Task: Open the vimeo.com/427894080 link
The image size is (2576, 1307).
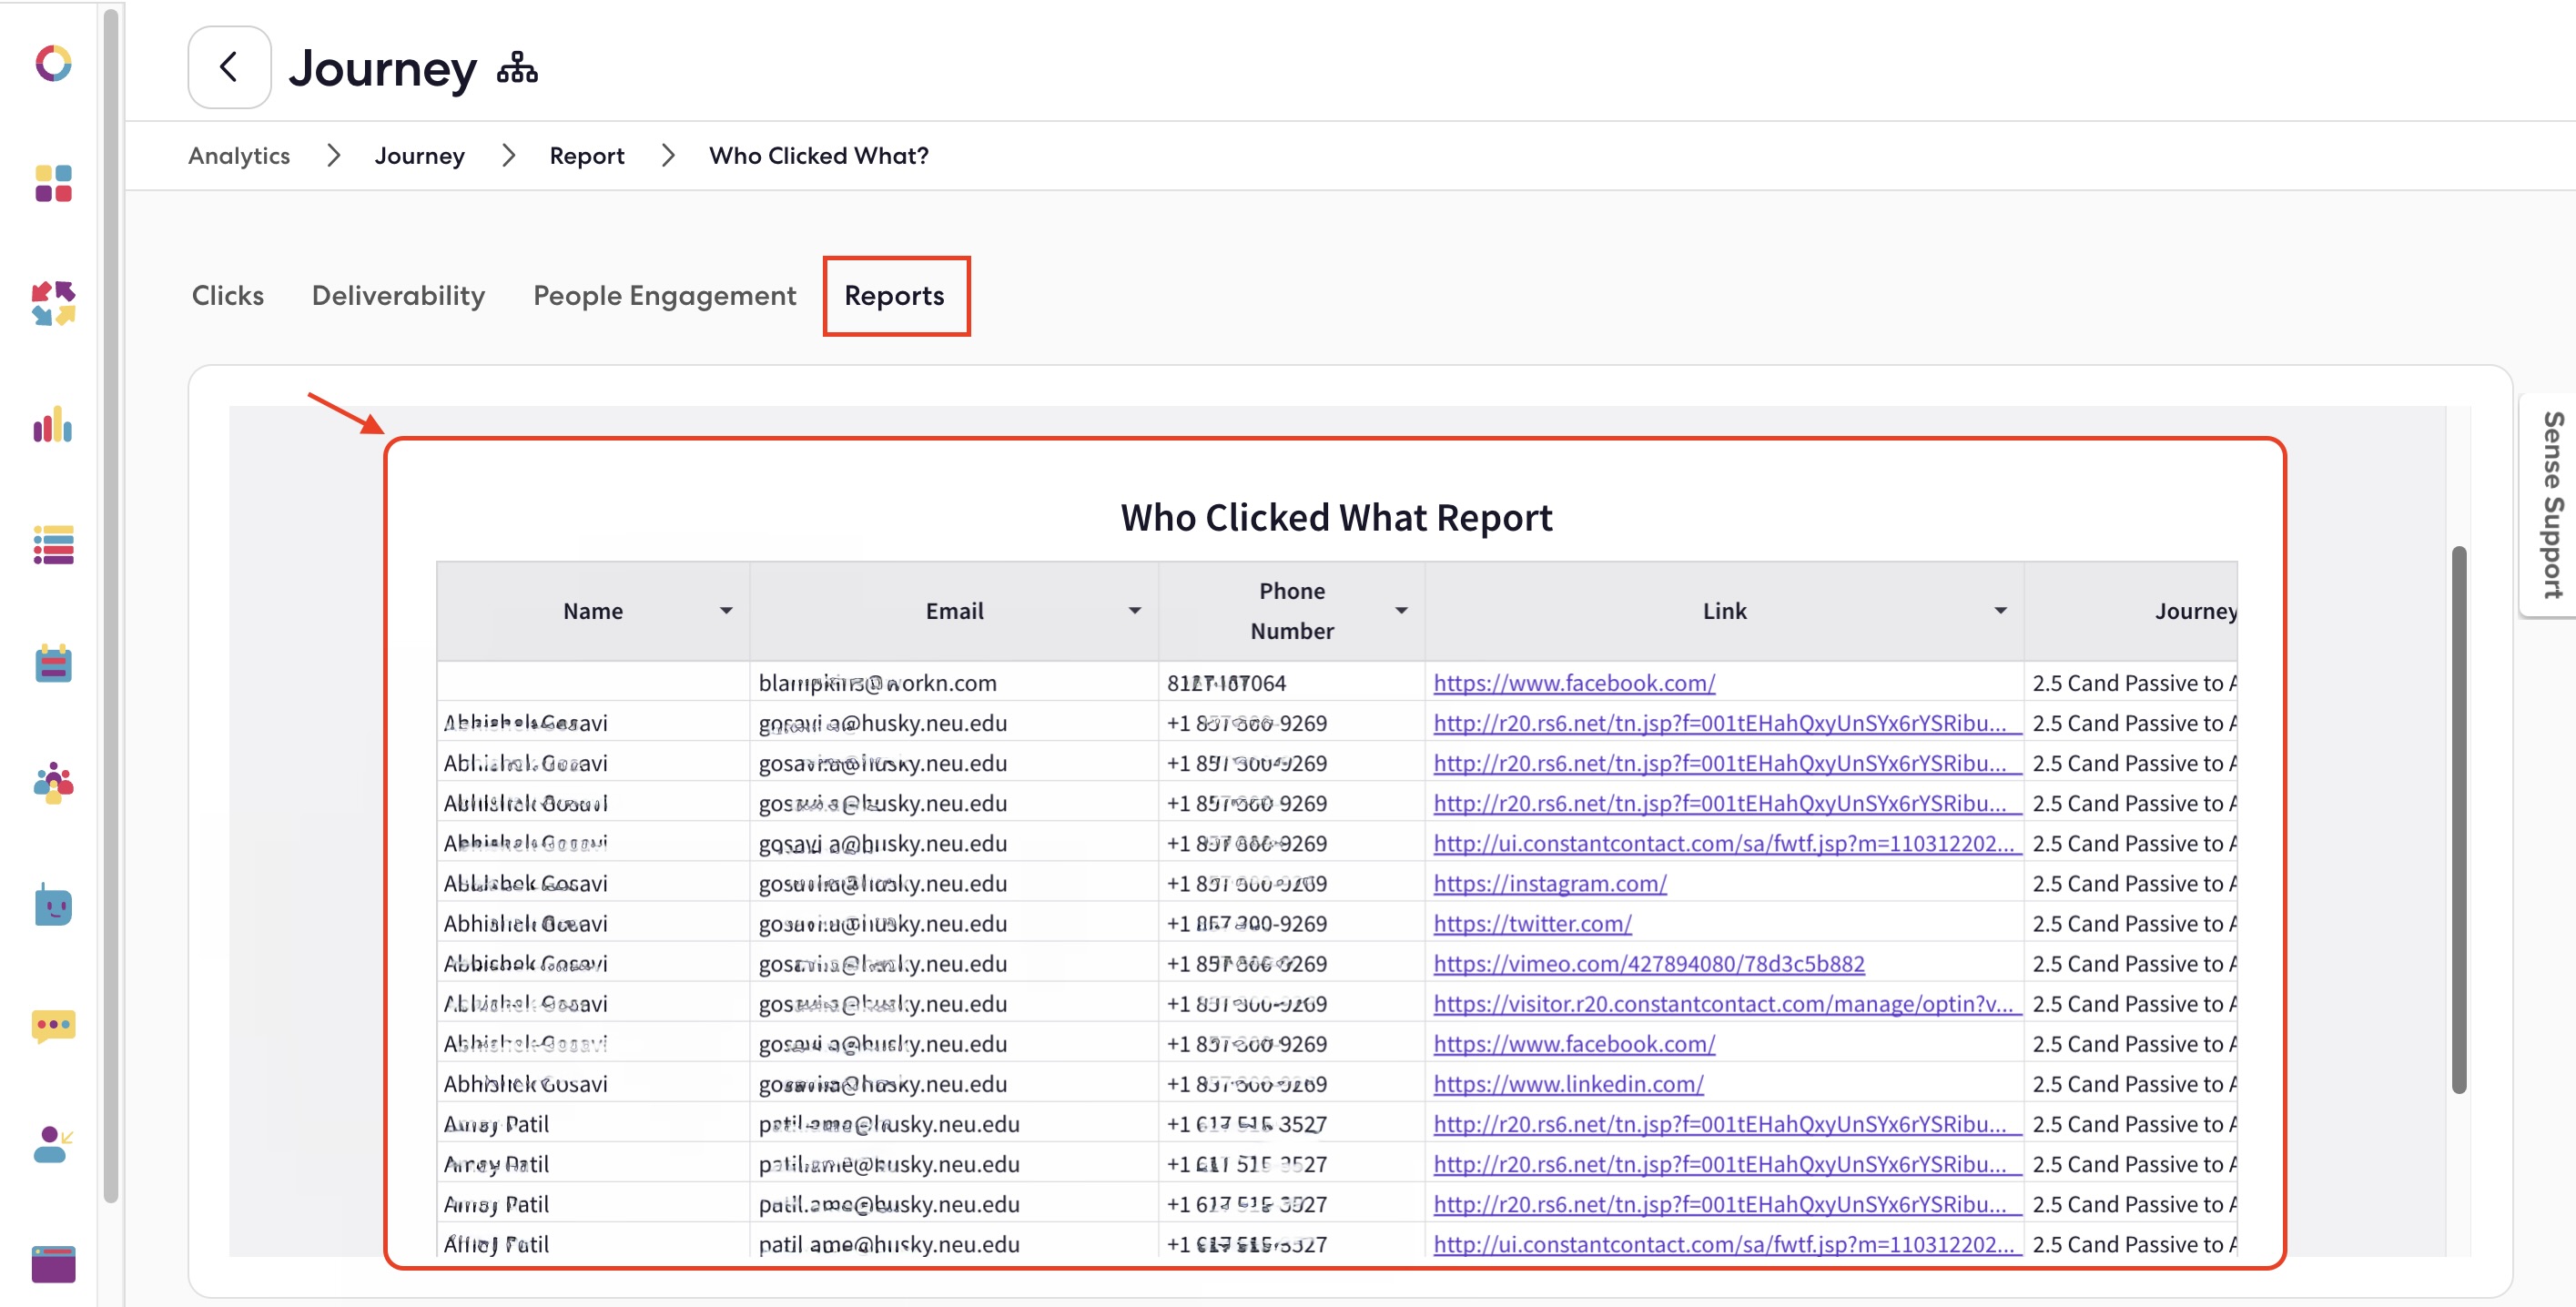Action: (1649, 964)
